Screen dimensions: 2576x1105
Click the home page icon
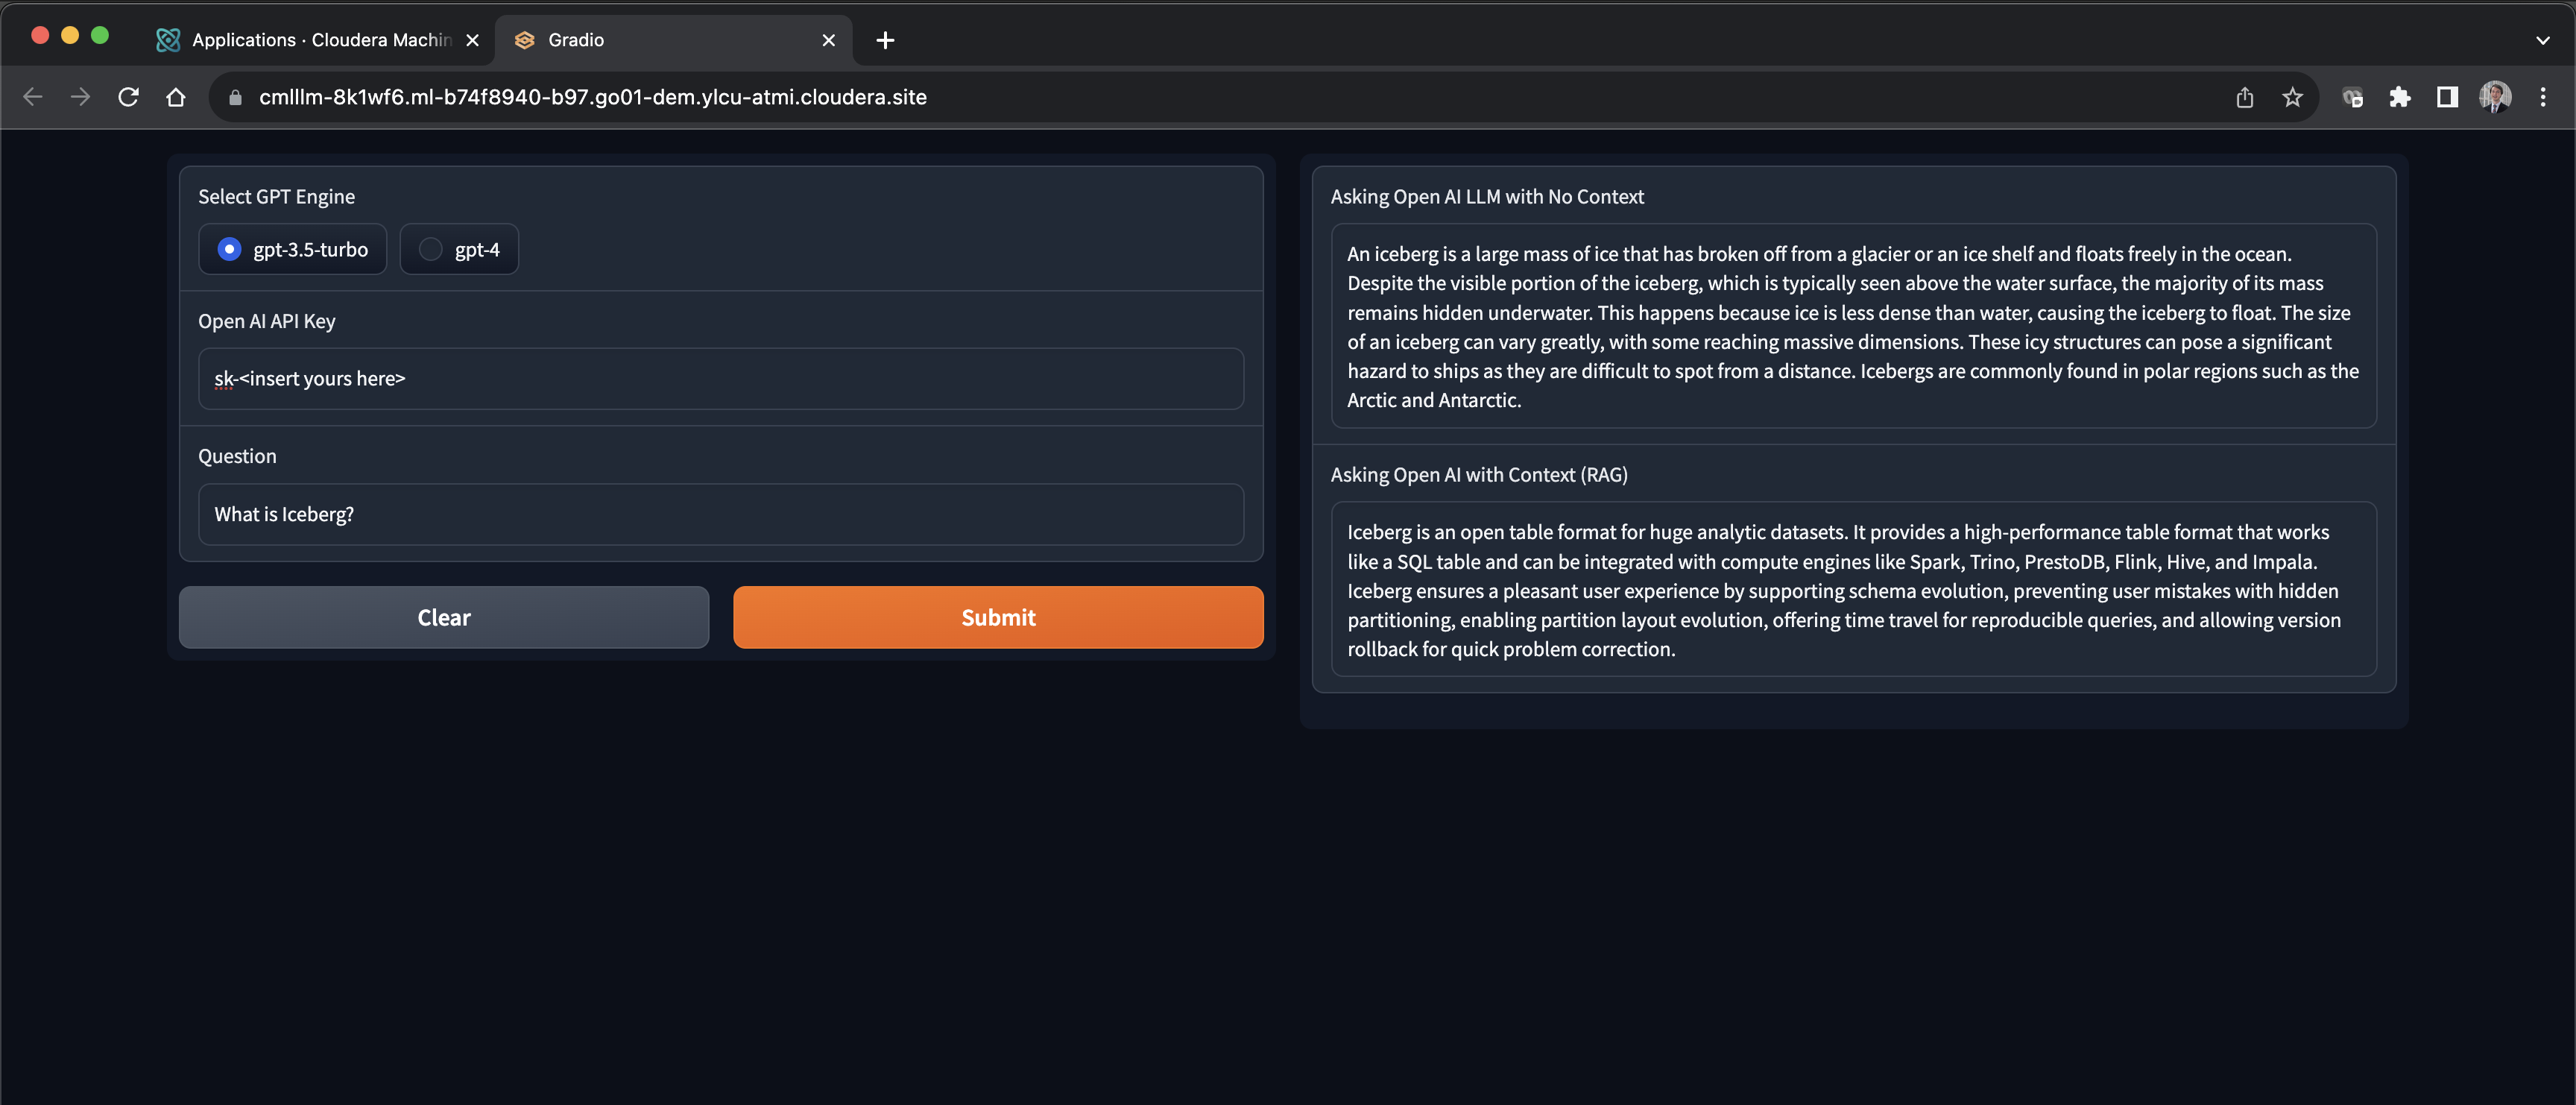[x=176, y=97]
